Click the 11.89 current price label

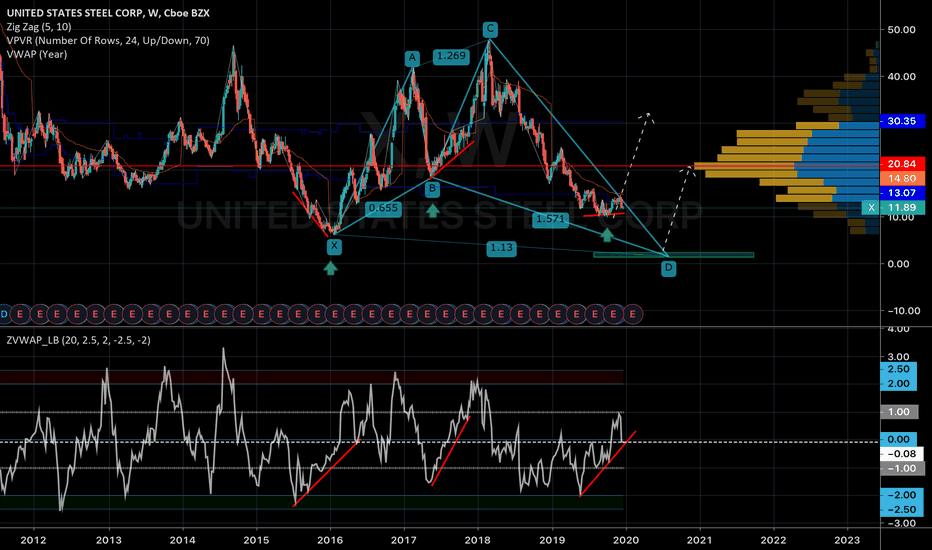coord(902,208)
